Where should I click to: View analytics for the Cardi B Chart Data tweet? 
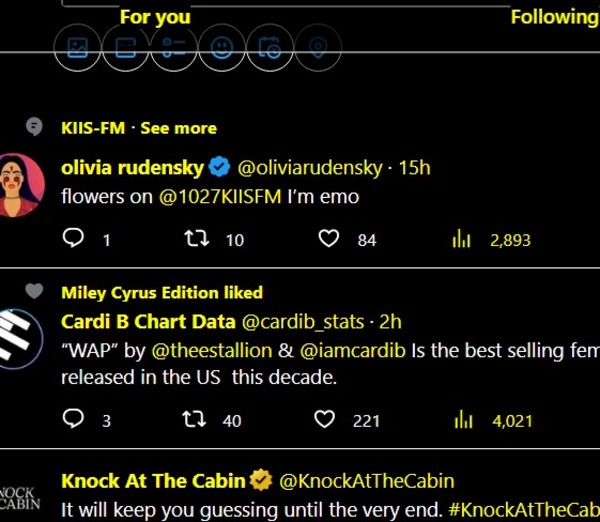(x=463, y=420)
